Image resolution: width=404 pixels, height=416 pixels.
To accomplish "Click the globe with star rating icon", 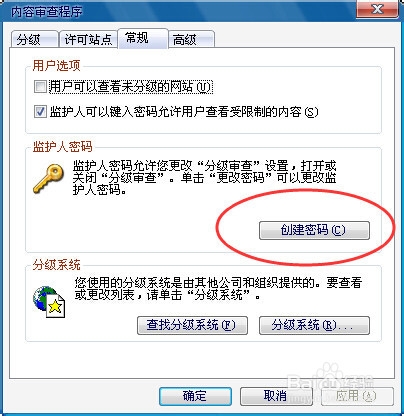I will coord(49,302).
